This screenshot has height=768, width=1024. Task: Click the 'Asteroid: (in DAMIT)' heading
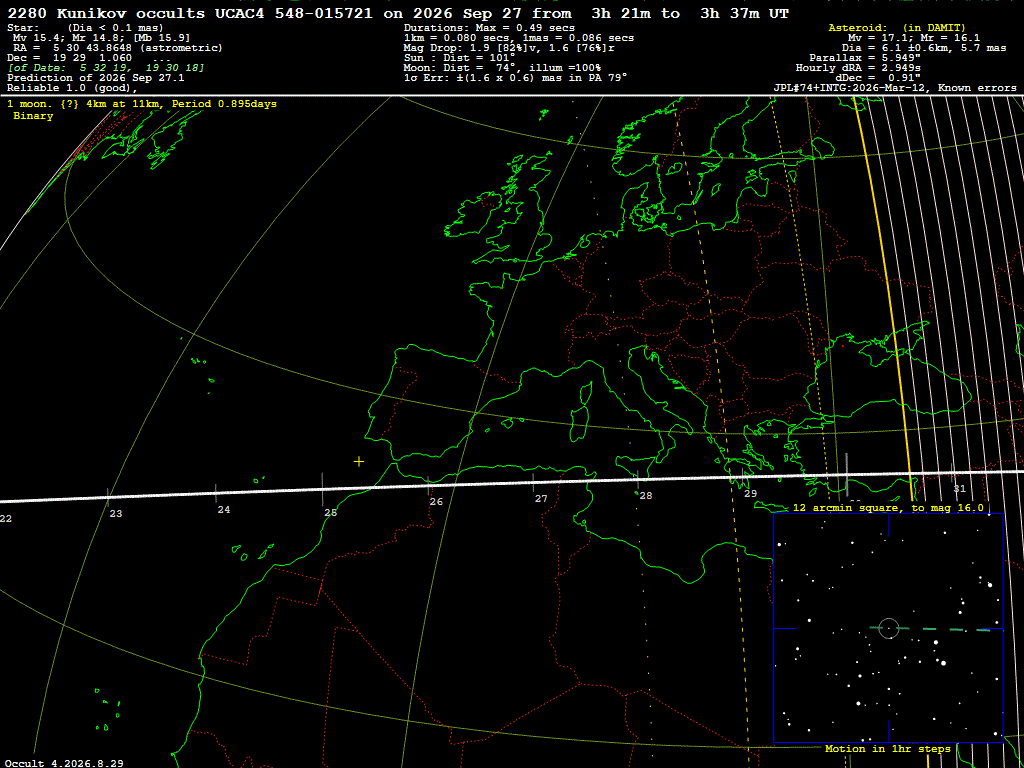coord(886,28)
